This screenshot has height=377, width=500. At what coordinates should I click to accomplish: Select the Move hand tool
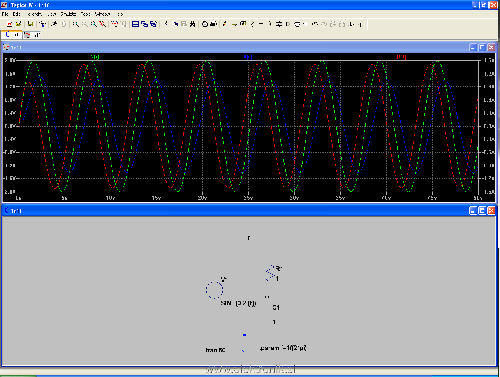tap(297, 24)
